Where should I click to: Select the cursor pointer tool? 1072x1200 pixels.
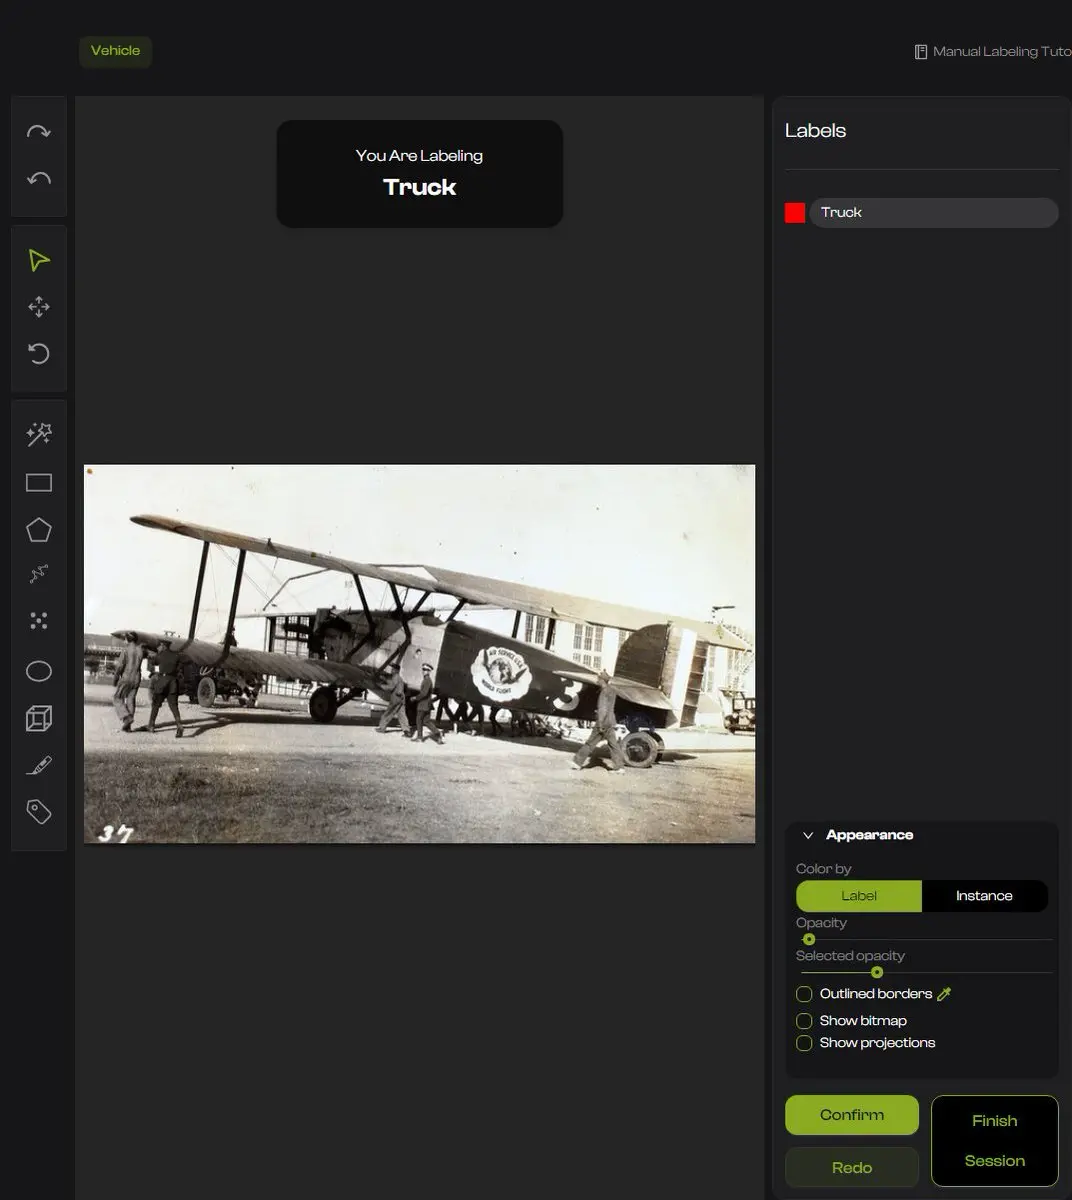[x=39, y=260]
